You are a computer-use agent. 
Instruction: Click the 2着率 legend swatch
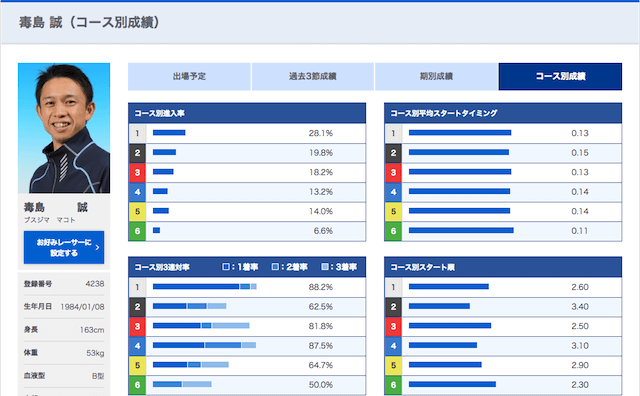coord(275,267)
